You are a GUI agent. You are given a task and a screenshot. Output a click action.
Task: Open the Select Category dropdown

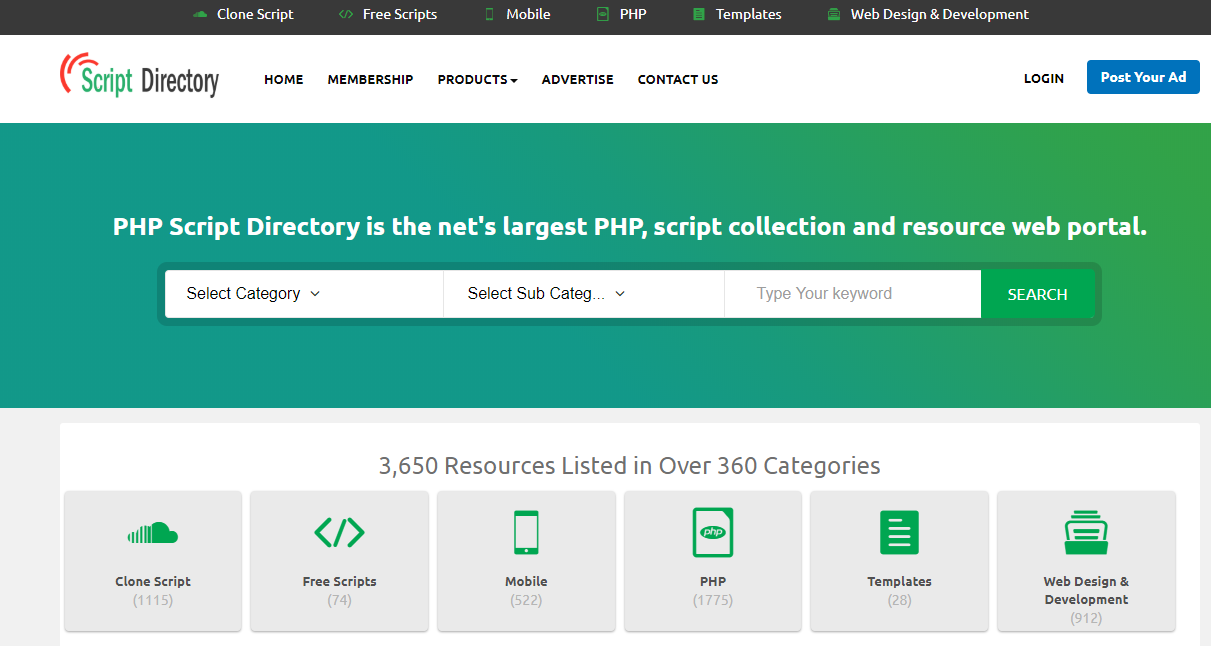(252, 293)
